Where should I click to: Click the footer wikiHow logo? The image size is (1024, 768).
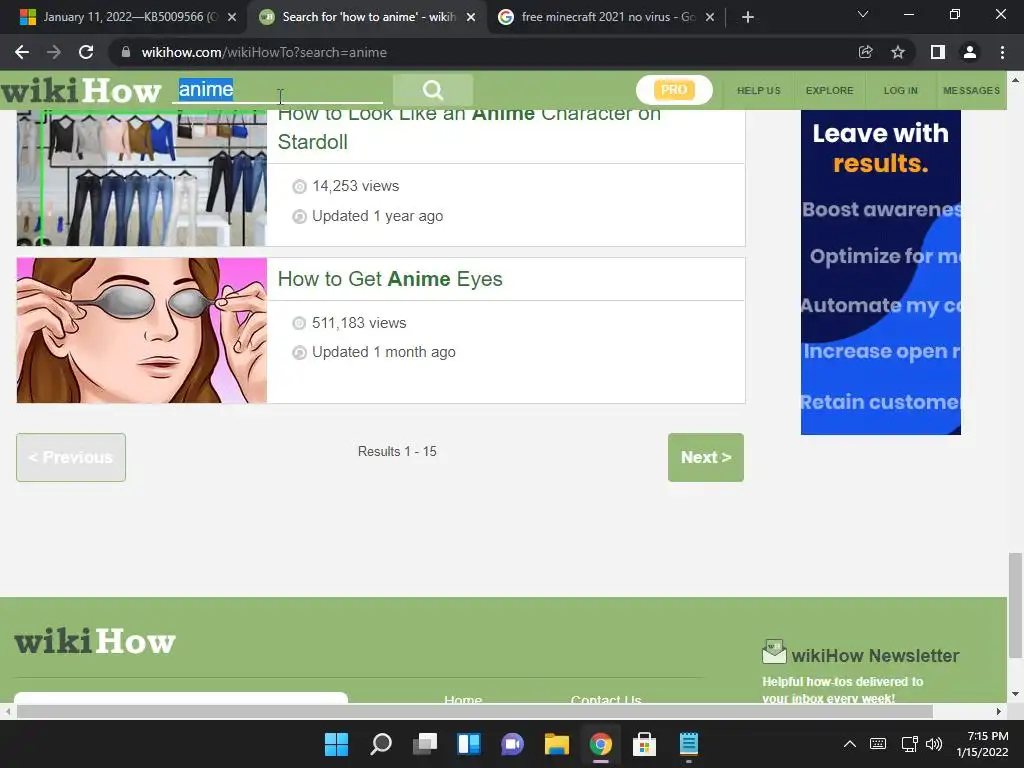tap(95, 641)
